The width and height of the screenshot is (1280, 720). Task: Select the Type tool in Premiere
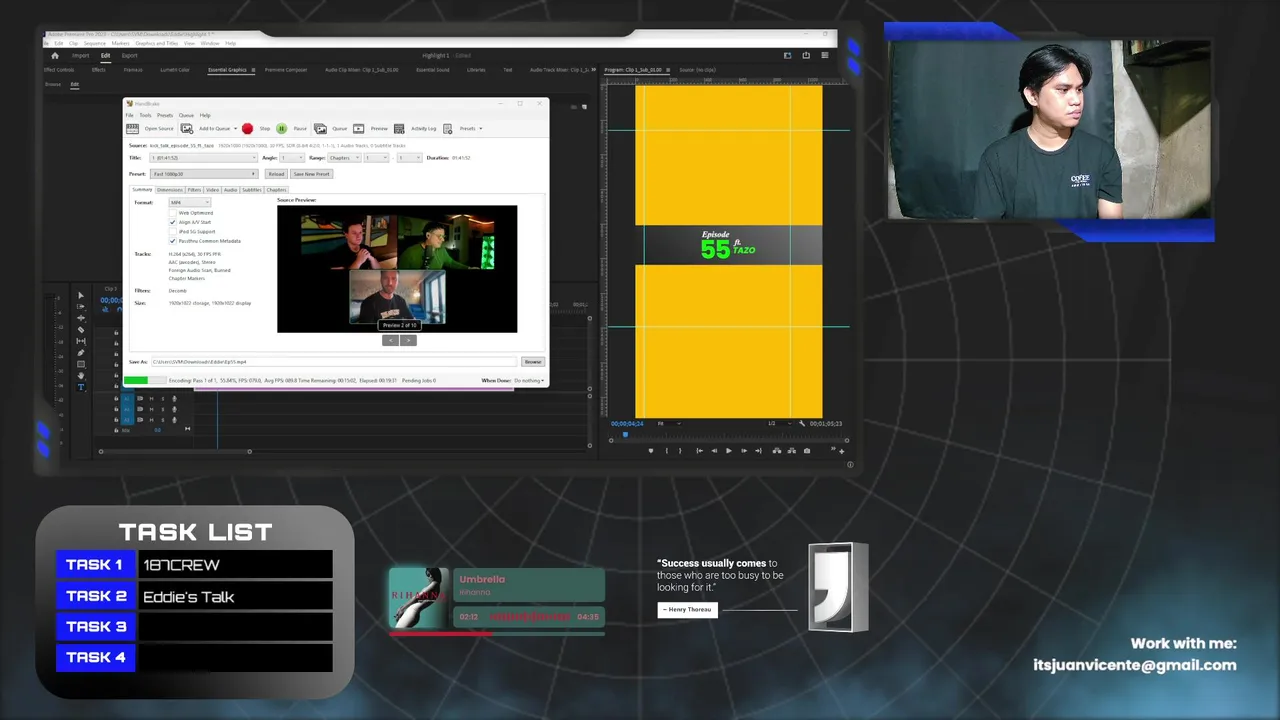click(x=81, y=387)
